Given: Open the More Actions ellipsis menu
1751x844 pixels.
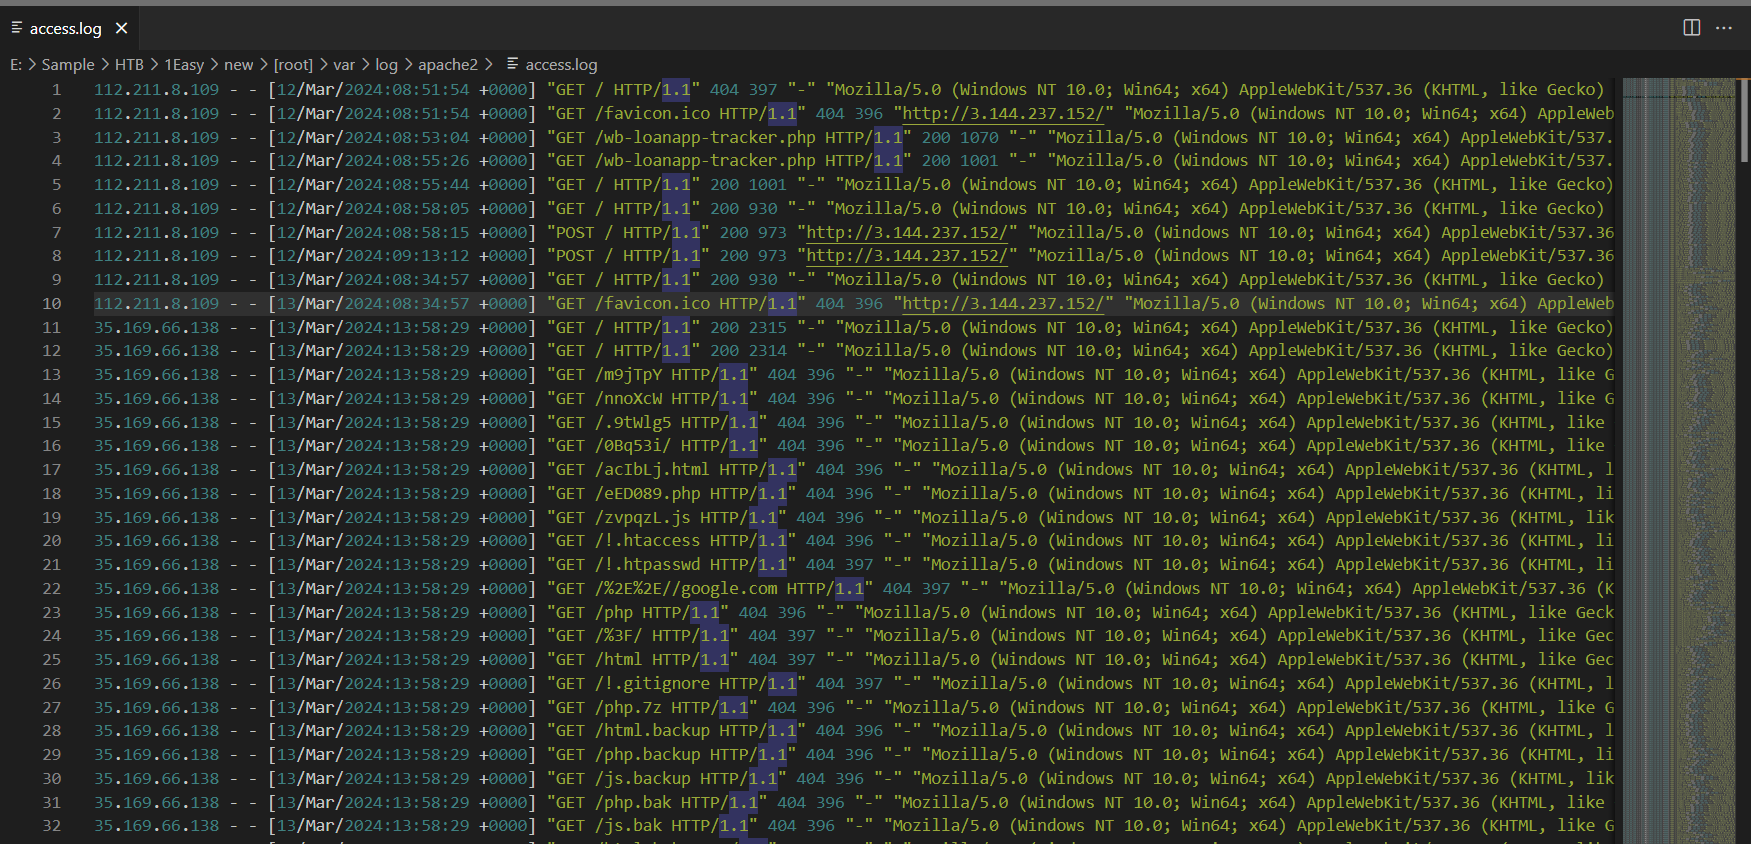Looking at the screenshot, I should (x=1724, y=28).
